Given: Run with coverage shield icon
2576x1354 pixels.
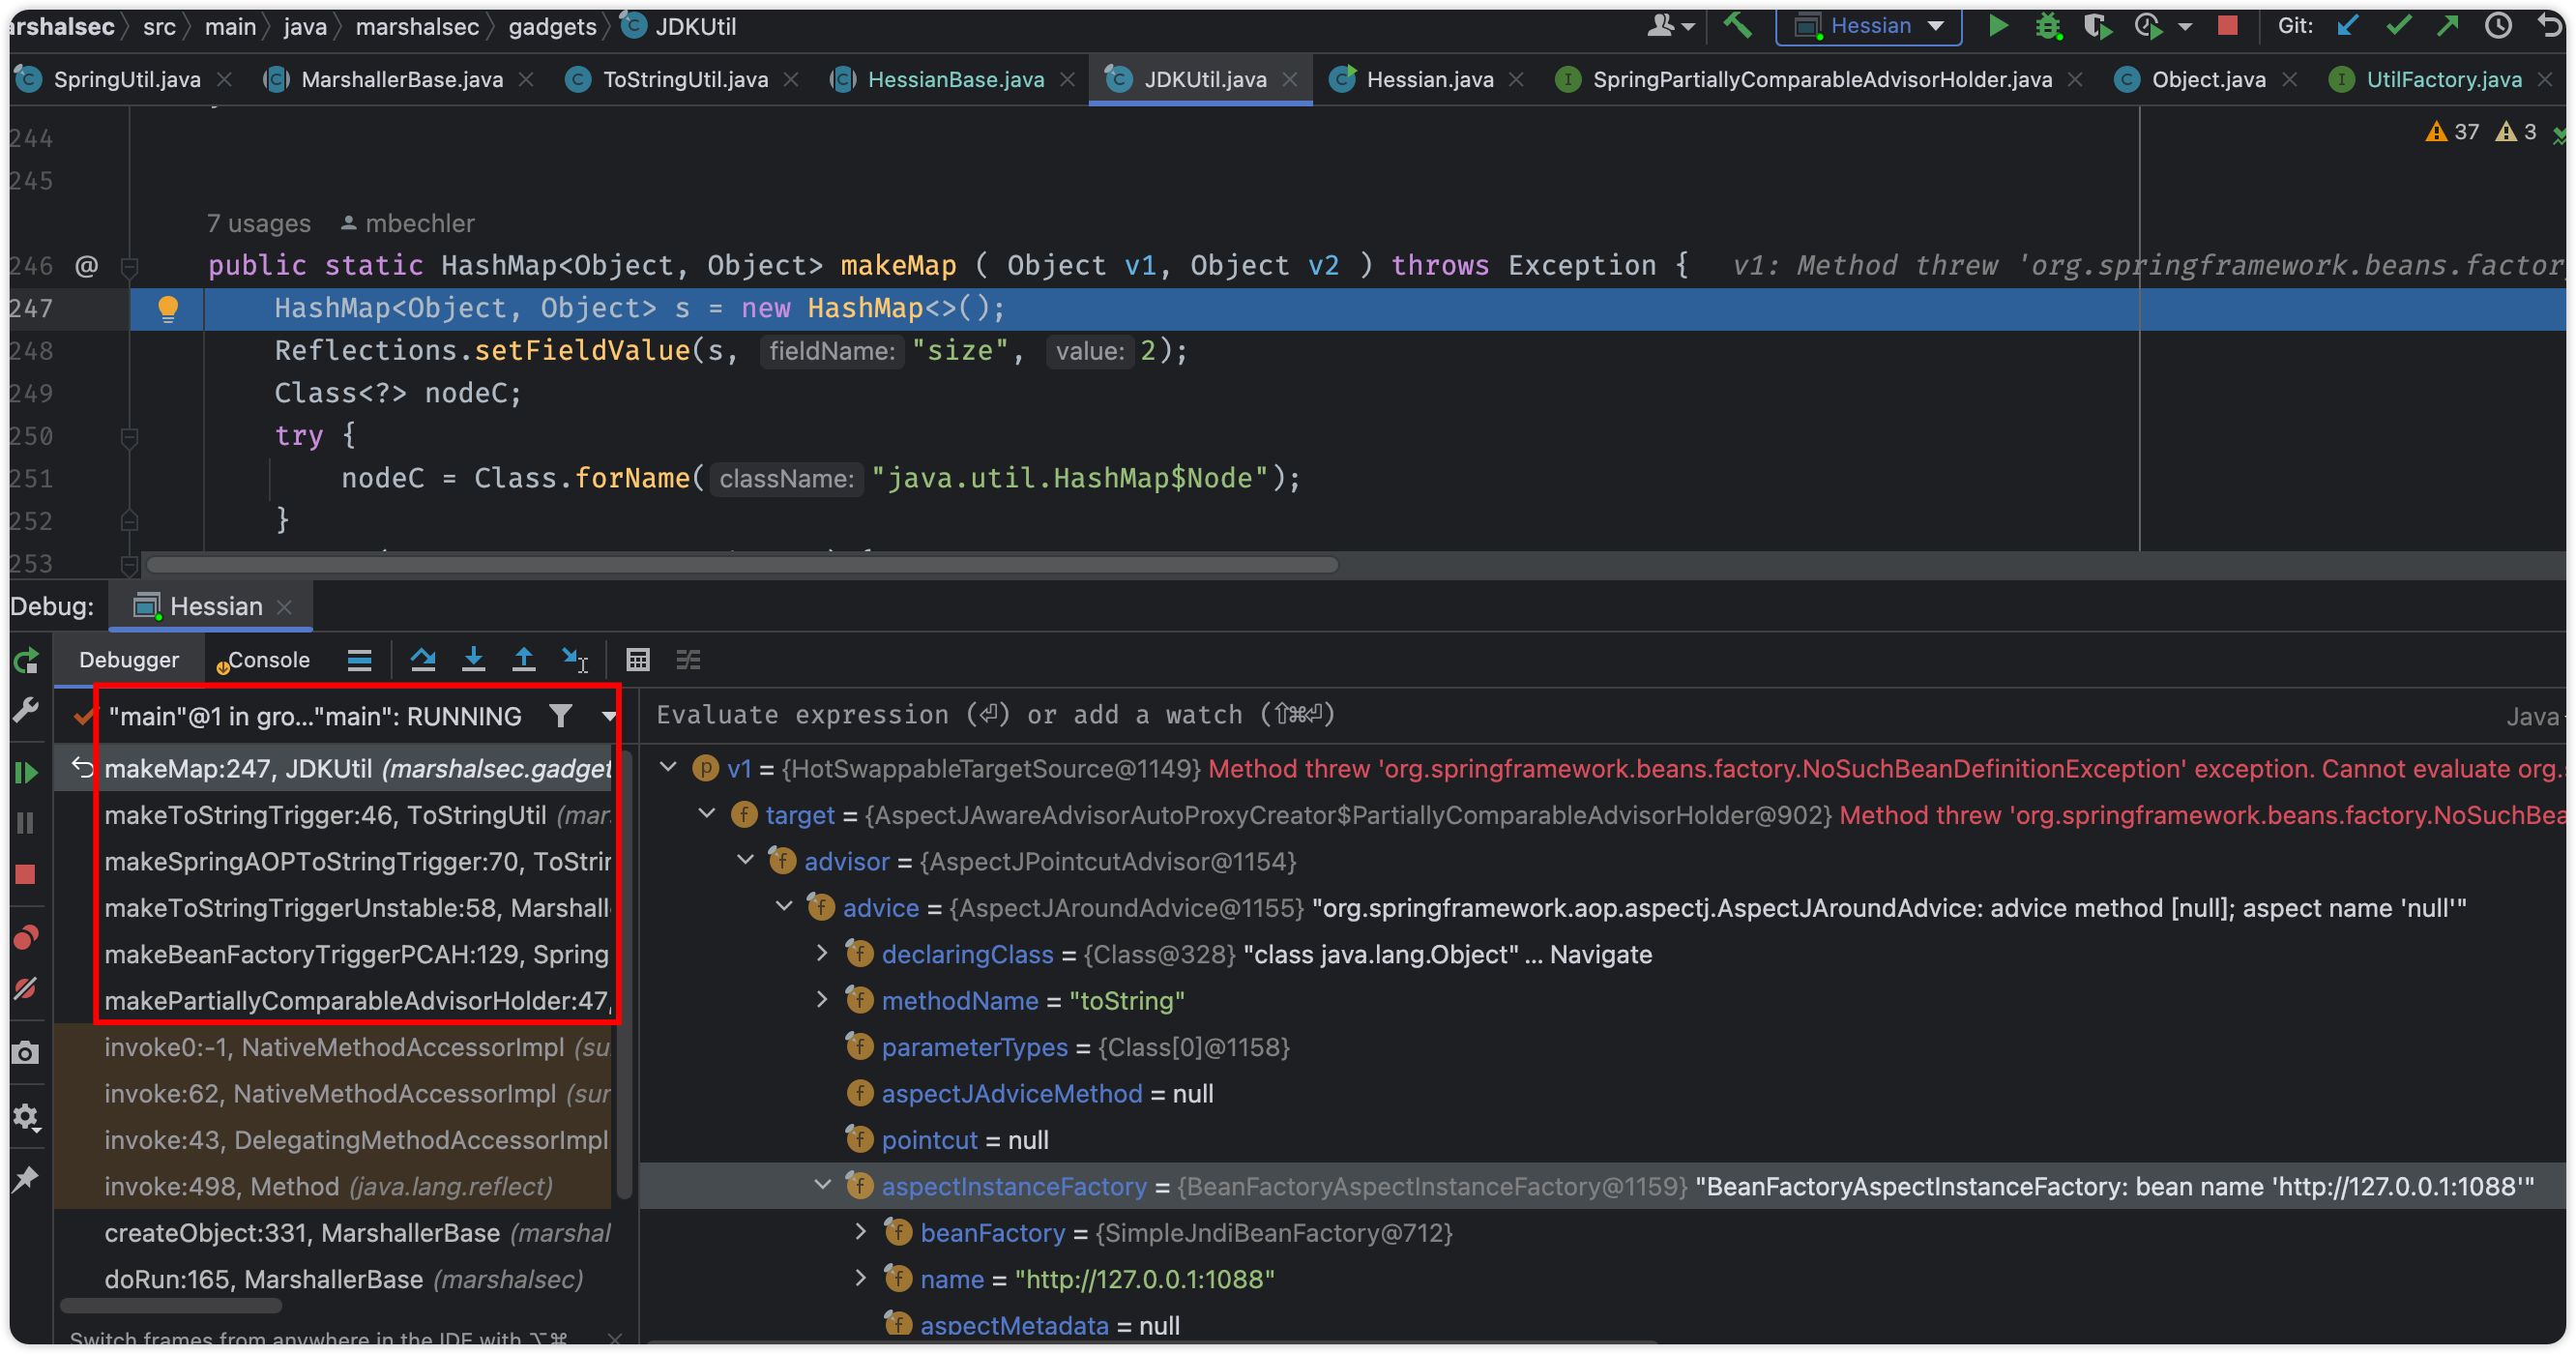Looking at the screenshot, I should pos(2097,25).
